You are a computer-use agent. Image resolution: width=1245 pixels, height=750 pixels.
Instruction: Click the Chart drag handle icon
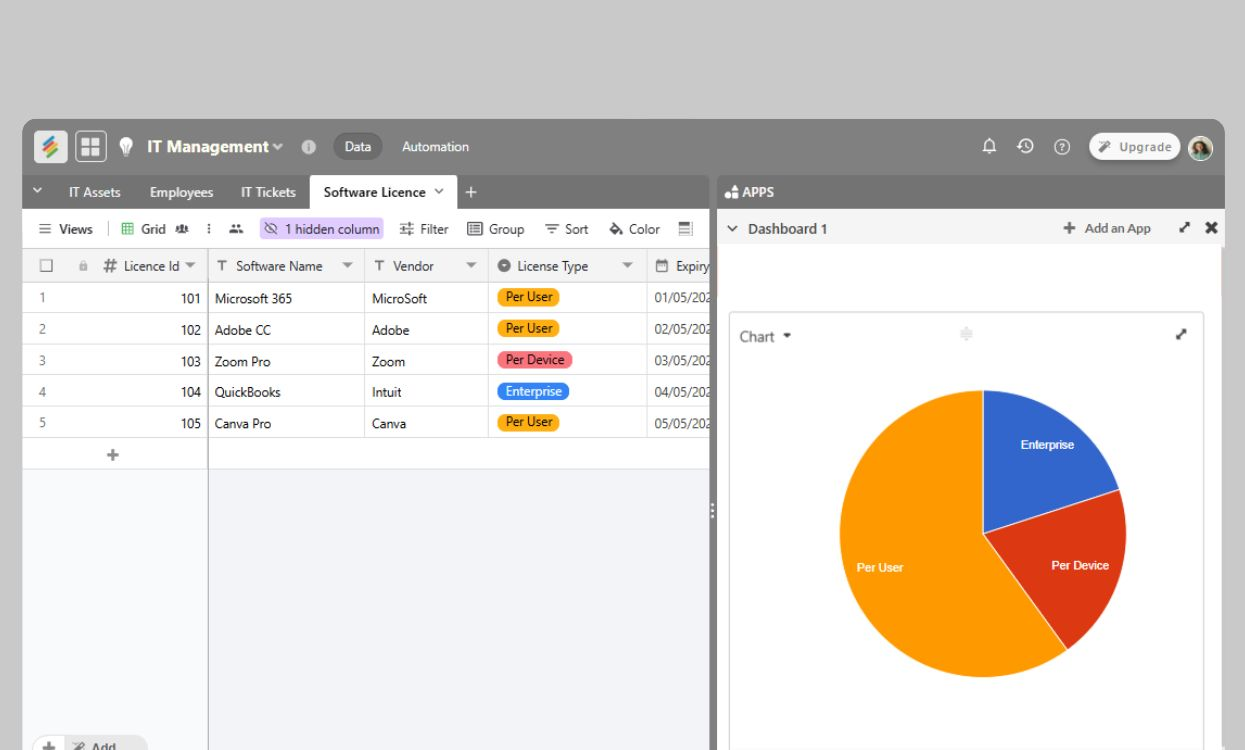click(x=966, y=334)
